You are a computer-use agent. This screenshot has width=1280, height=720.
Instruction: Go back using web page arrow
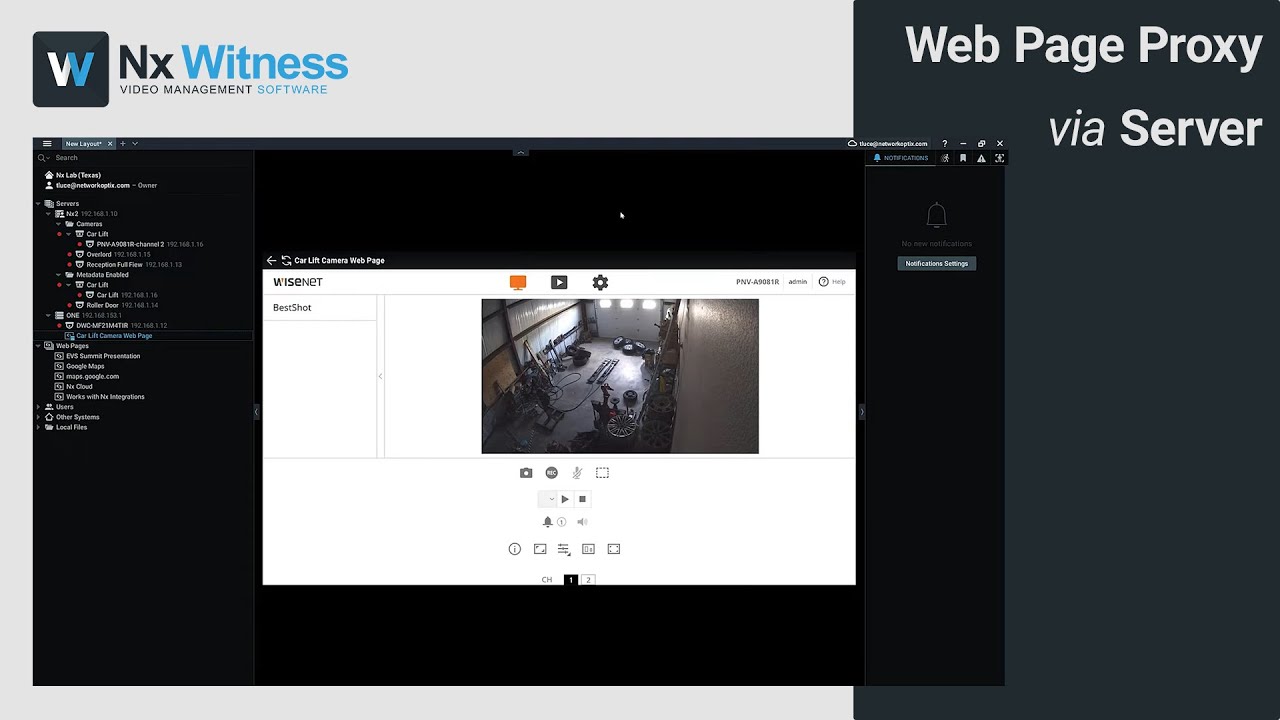coord(271,260)
